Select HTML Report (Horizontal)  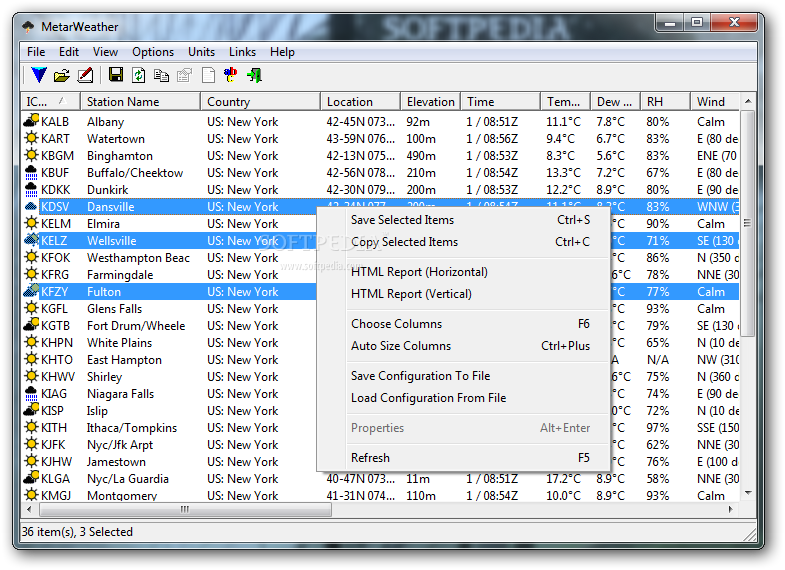[464, 272]
